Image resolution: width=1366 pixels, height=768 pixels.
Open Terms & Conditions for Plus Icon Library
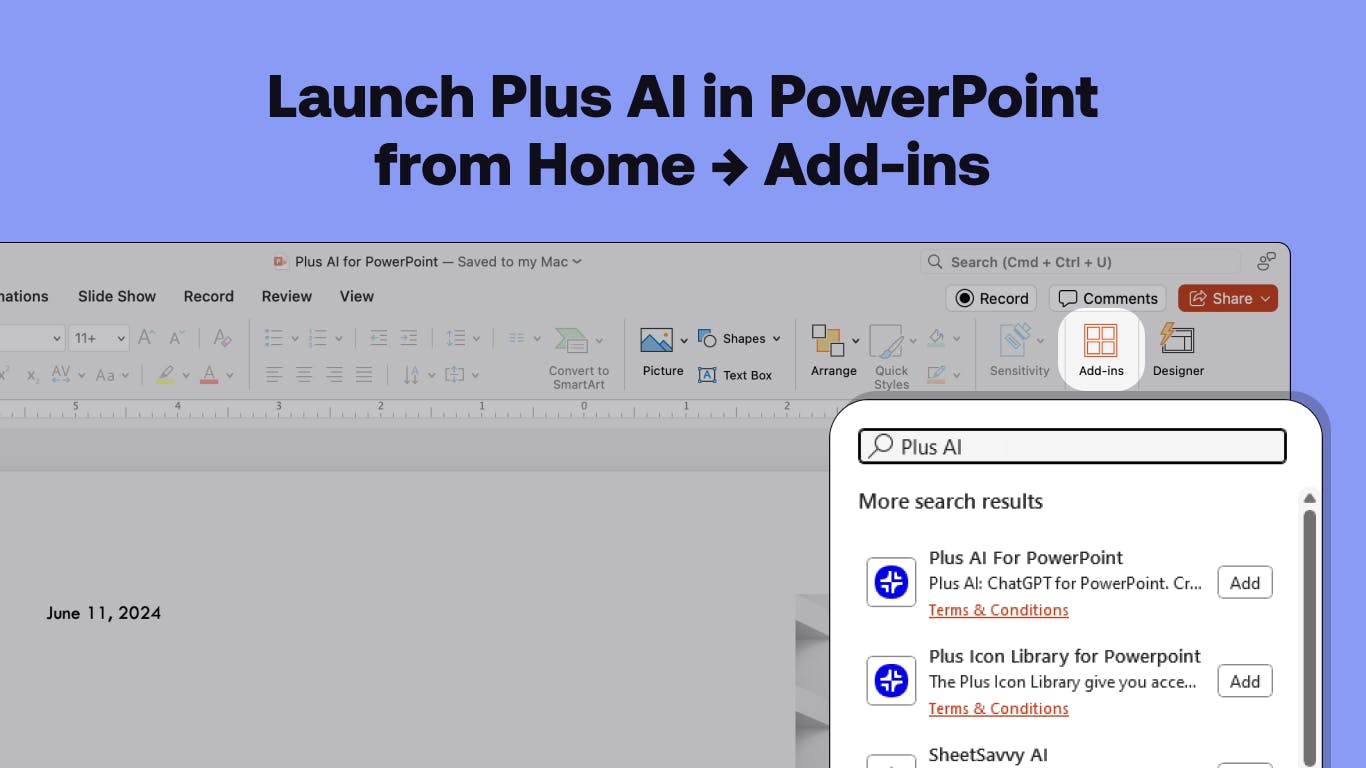click(x=998, y=708)
